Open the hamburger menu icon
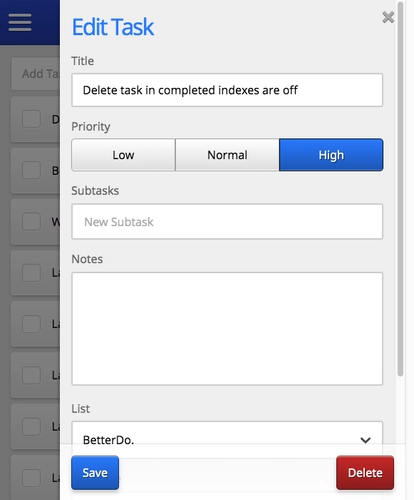The width and height of the screenshot is (414, 500). 20,22
